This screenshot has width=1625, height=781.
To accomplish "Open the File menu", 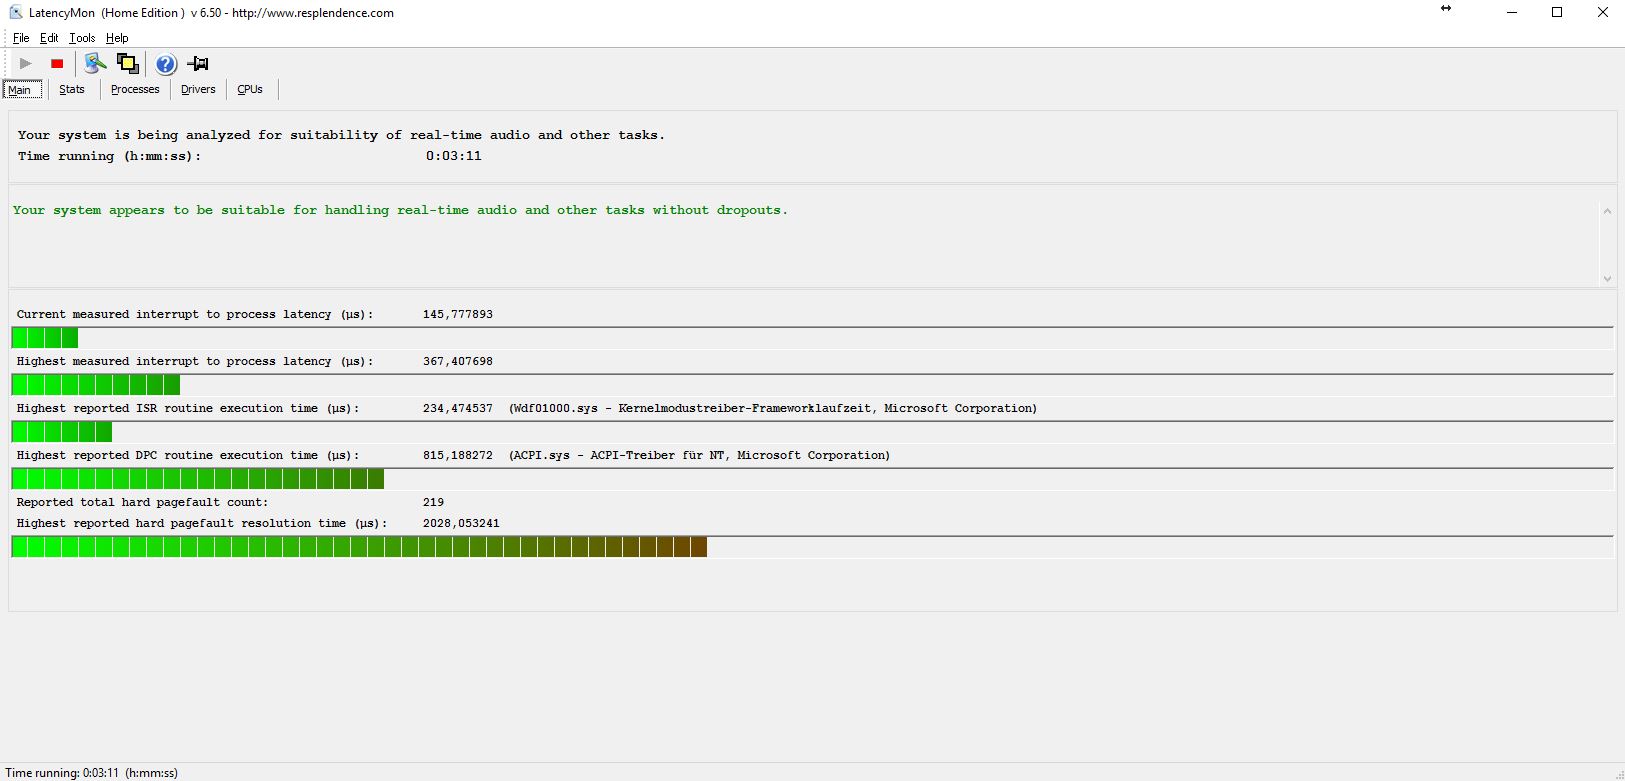I will click(21, 38).
